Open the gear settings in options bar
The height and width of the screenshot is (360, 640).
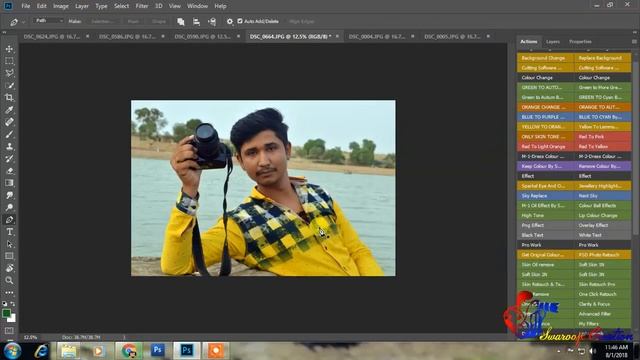(230, 22)
